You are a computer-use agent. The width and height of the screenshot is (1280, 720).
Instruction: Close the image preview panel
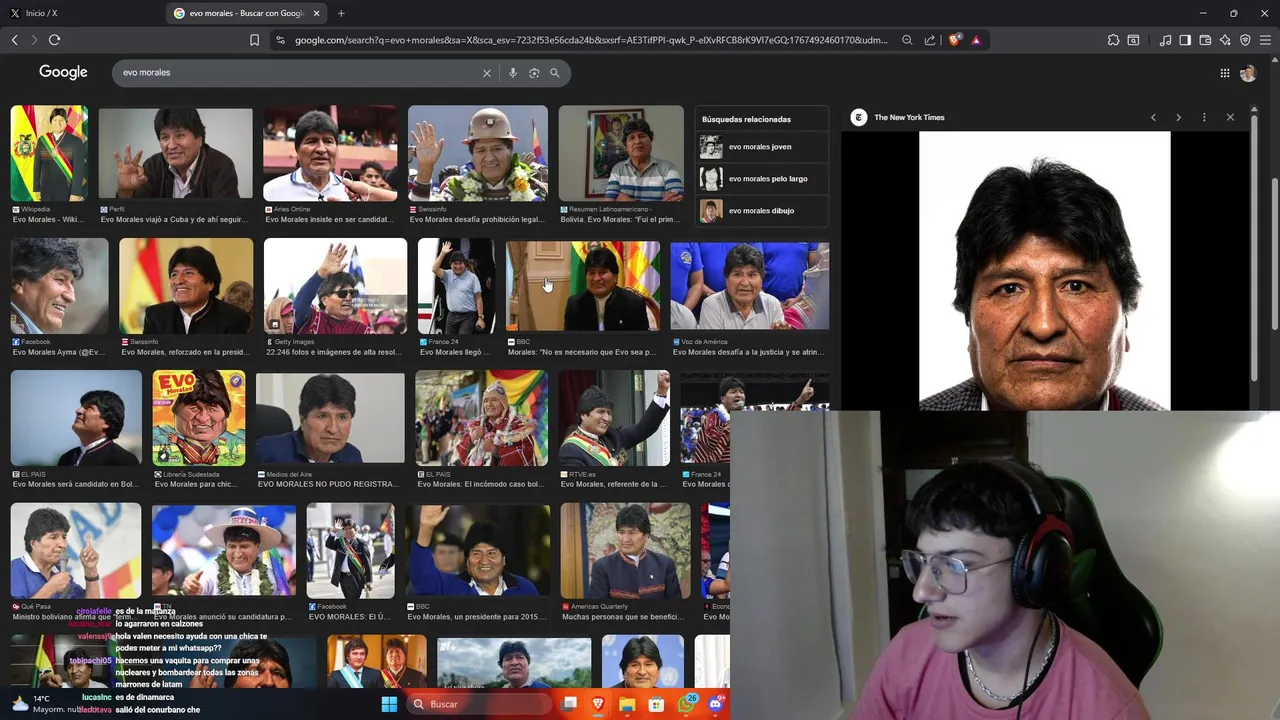tap(1230, 117)
